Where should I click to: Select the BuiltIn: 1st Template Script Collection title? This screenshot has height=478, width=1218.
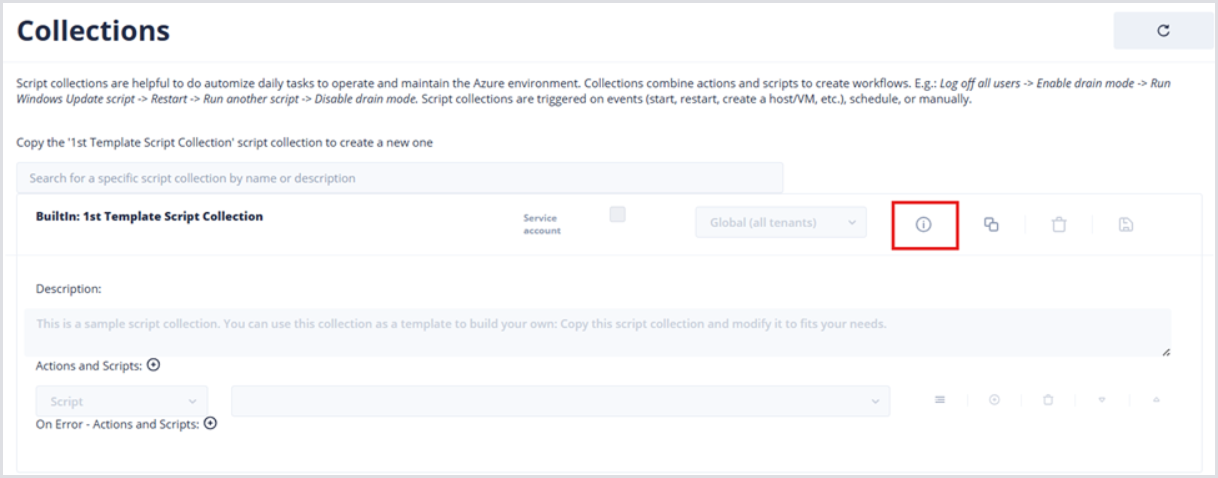click(x=149, y=216)
